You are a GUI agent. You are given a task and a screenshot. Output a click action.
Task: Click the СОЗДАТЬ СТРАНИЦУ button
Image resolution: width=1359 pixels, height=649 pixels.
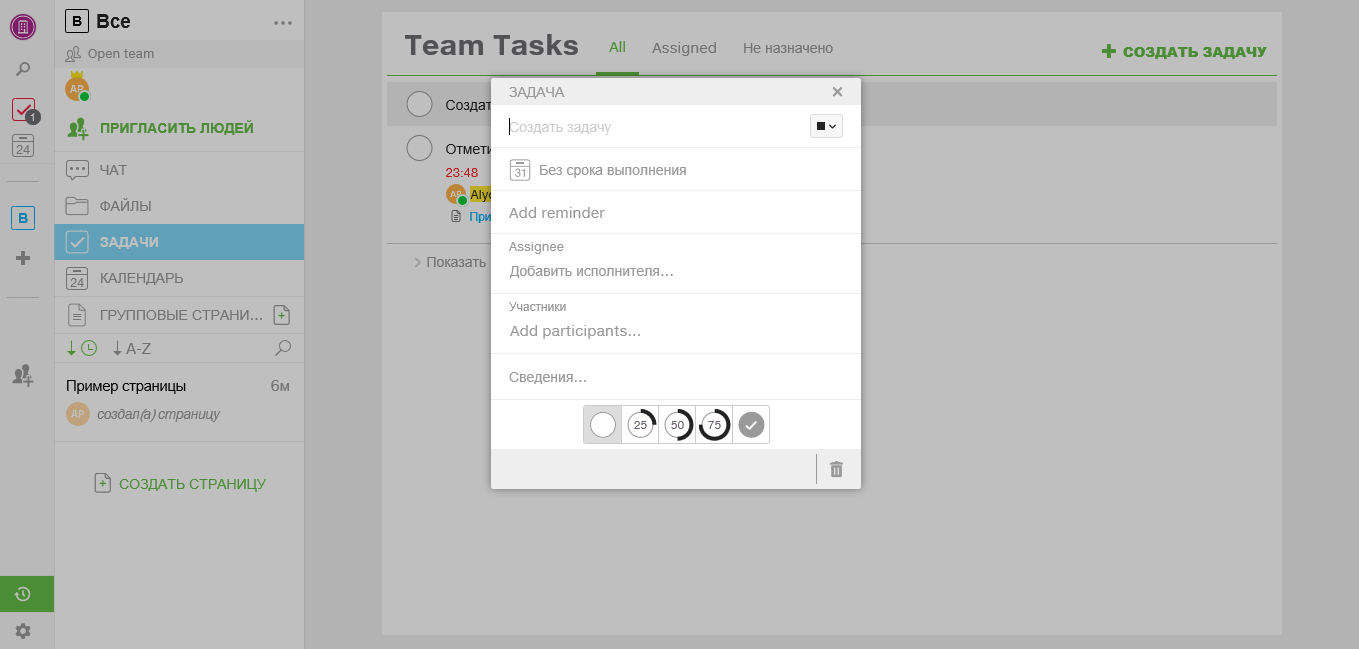[x=180, y=484]
